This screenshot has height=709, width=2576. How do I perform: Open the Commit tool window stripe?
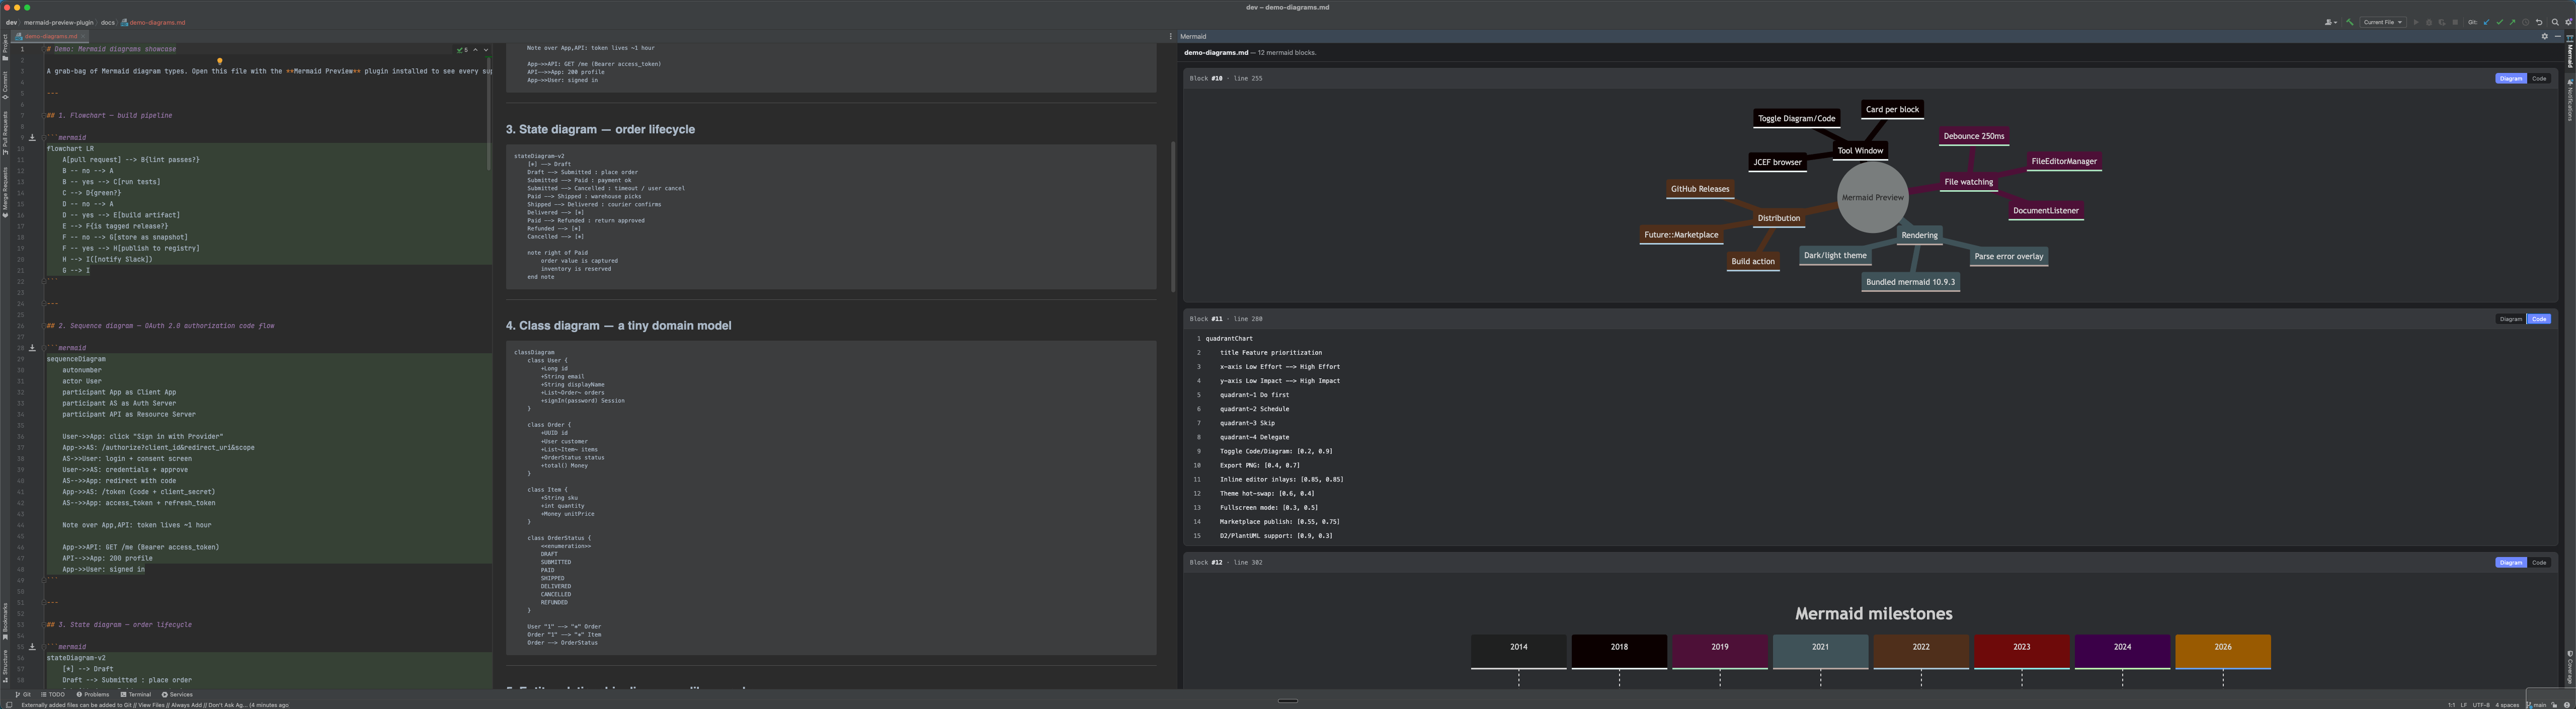click(x=5, y=86)
